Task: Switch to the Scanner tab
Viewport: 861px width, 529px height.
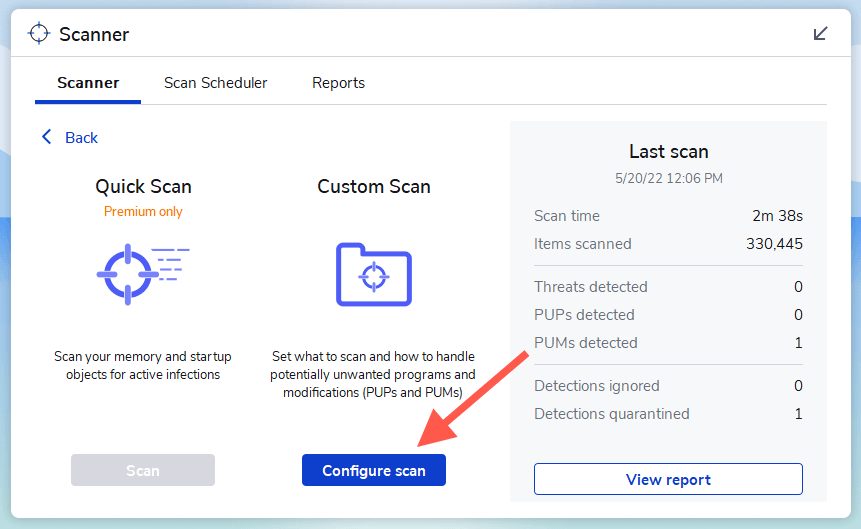Action: (88, 83)
